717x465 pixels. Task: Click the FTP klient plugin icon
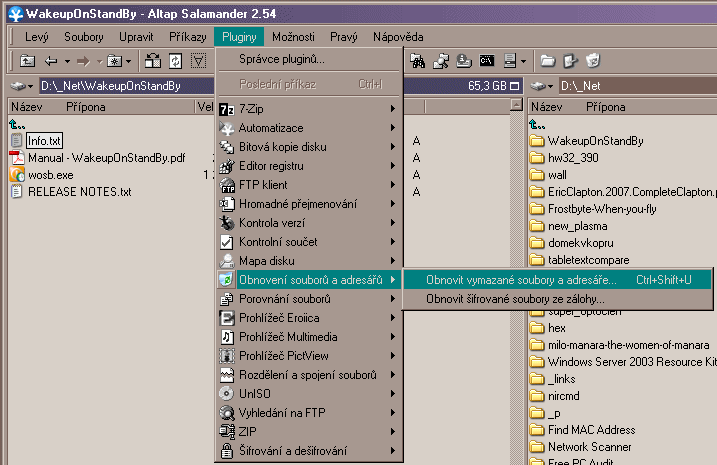tap(227, 185)
